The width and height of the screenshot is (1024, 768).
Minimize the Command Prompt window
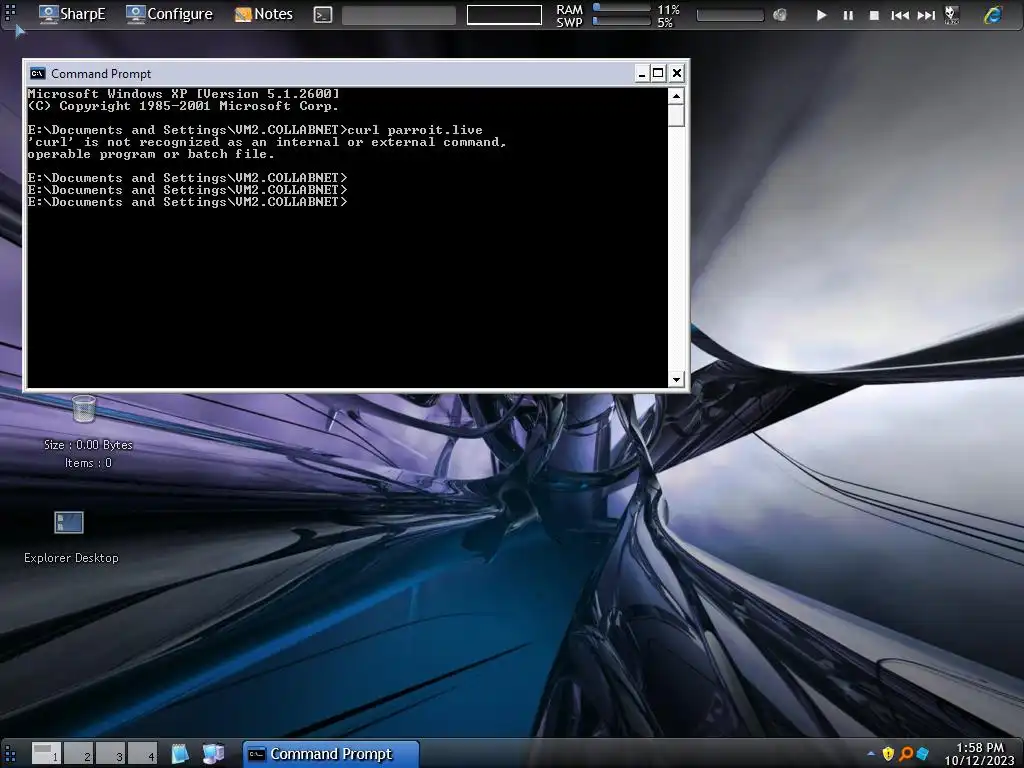[642, 73]
